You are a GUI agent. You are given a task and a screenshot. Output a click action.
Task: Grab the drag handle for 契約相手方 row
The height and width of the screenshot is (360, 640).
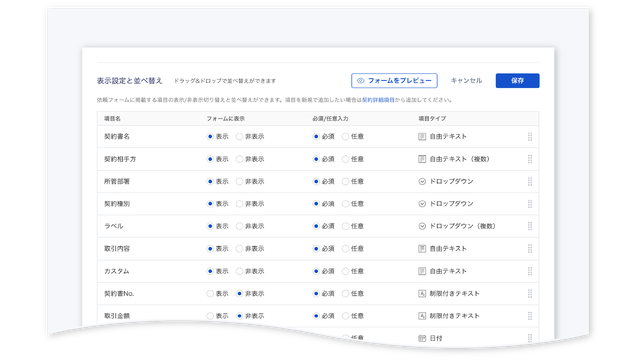click(x=530, y=159)
